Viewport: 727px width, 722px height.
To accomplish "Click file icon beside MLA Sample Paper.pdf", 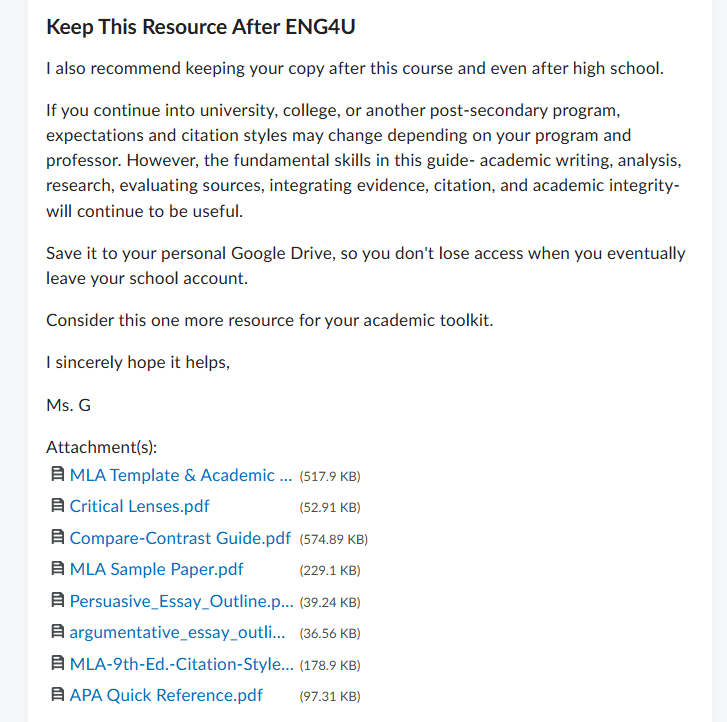I will point(57,569).
